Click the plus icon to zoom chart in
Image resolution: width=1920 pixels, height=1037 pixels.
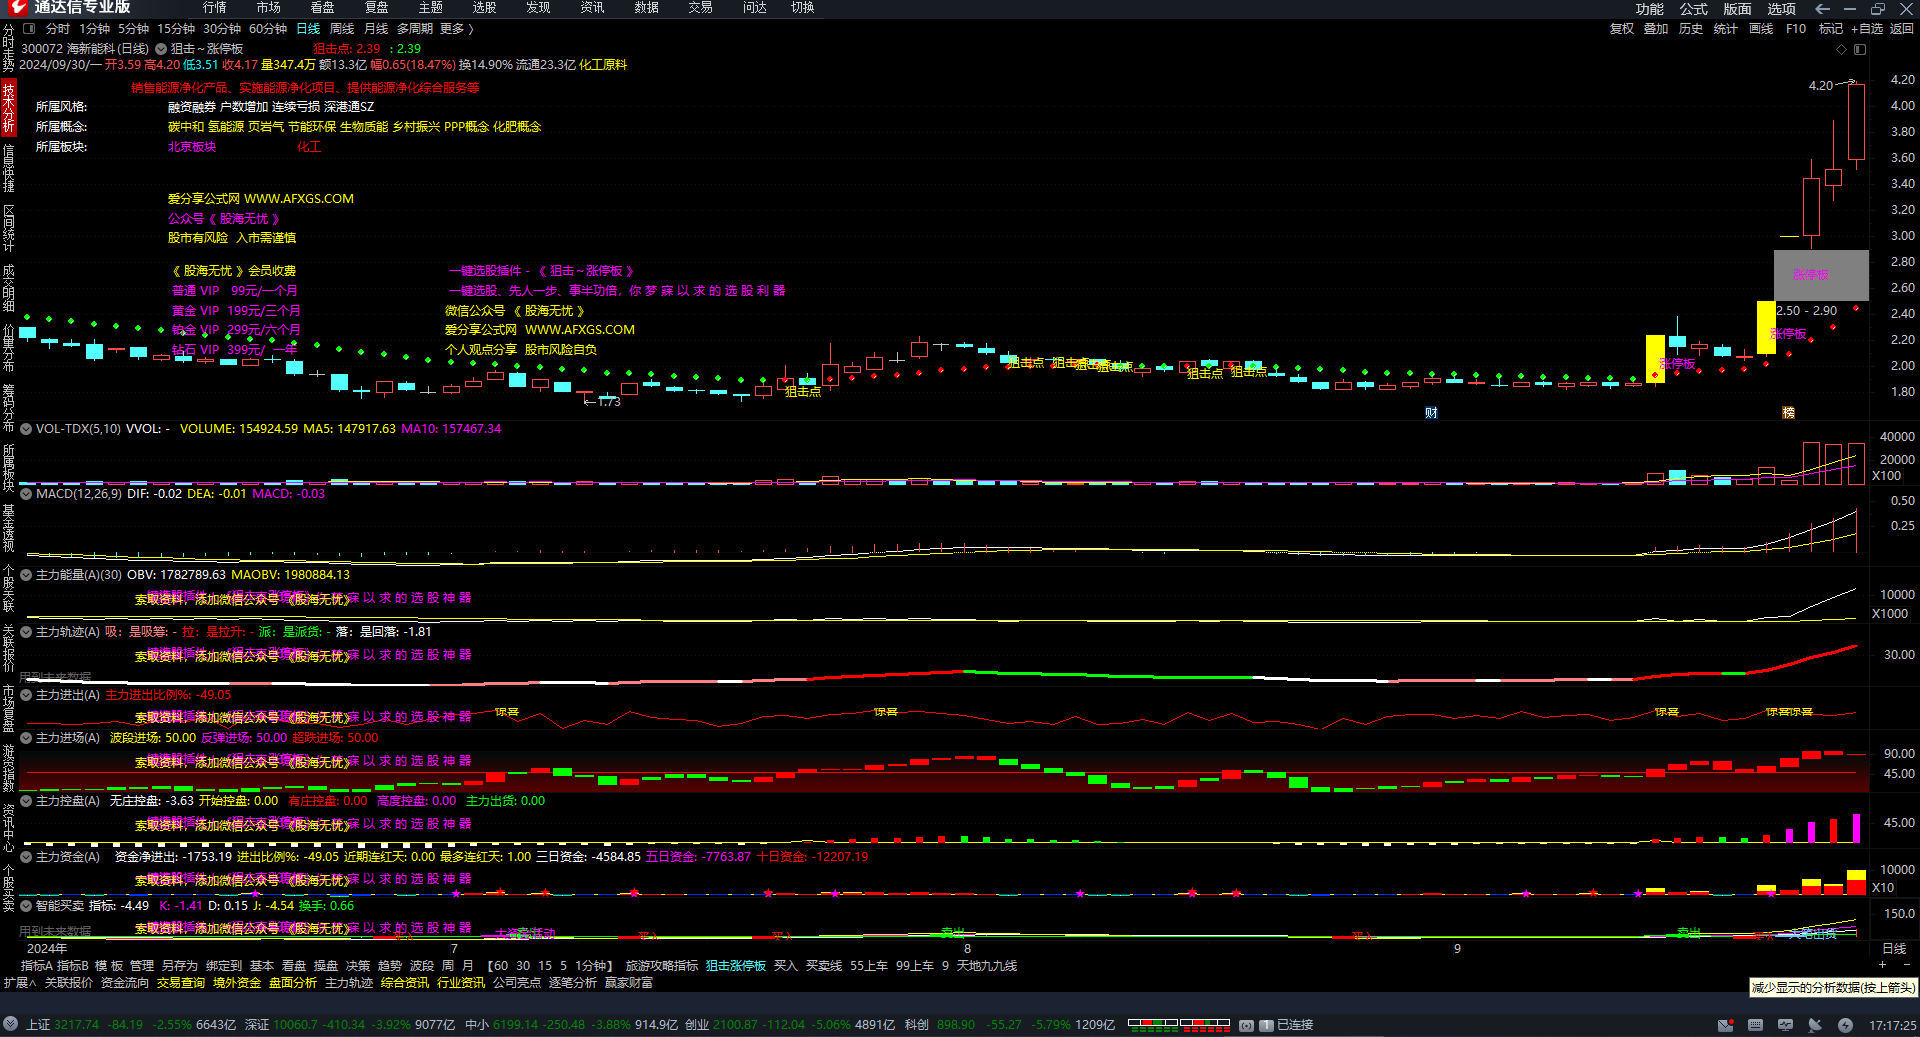click(1882, 965)
